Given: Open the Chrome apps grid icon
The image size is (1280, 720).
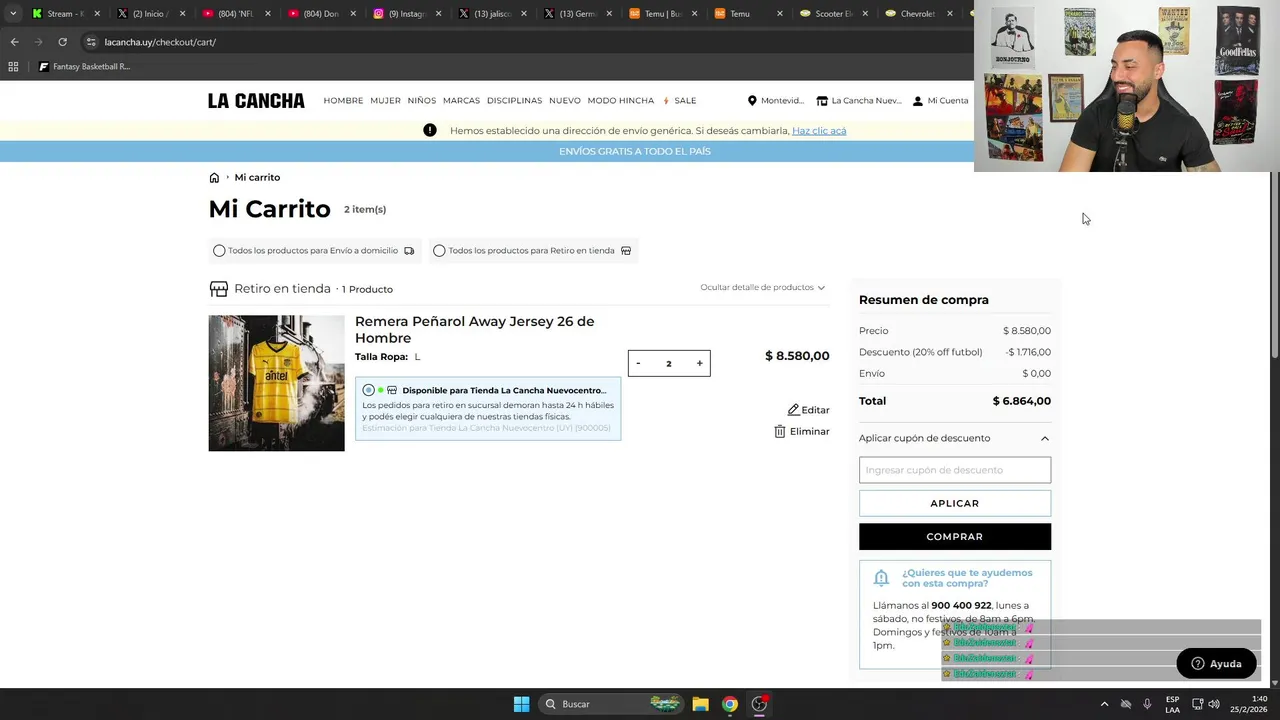Looking at the screenshot, I should click(13, 67).
